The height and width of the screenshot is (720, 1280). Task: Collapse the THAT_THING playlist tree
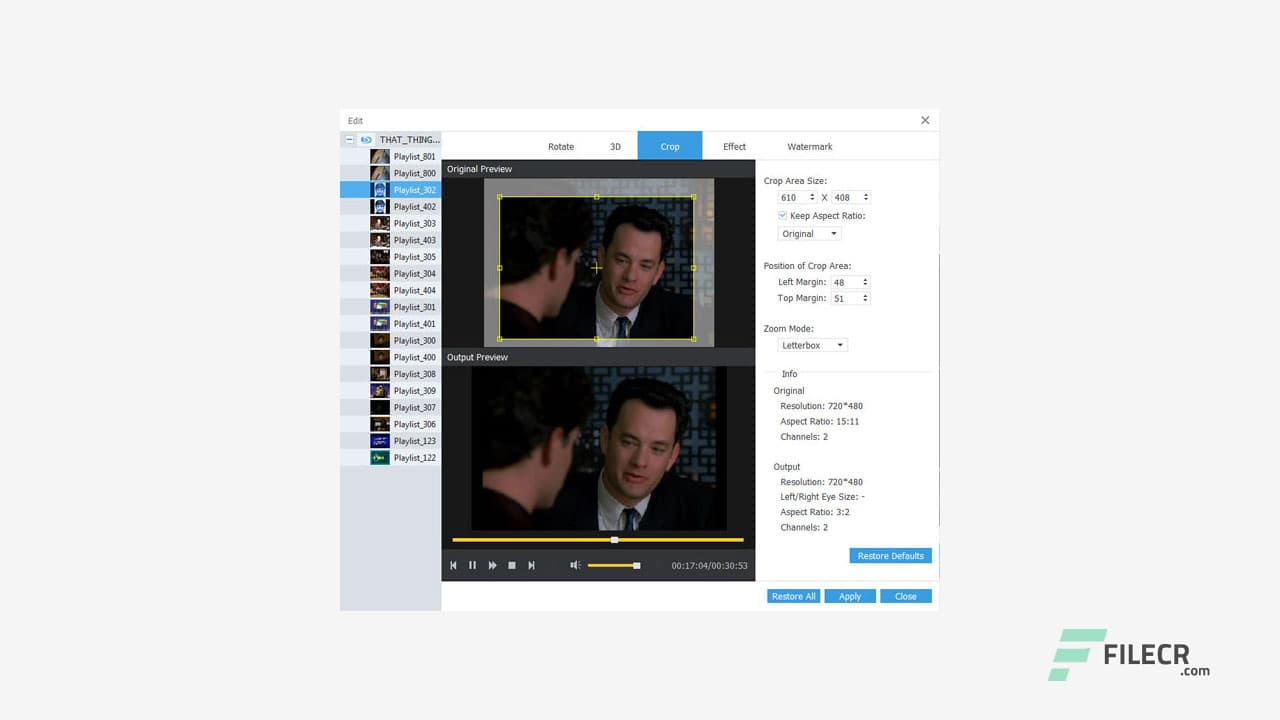tap(347, 139)
